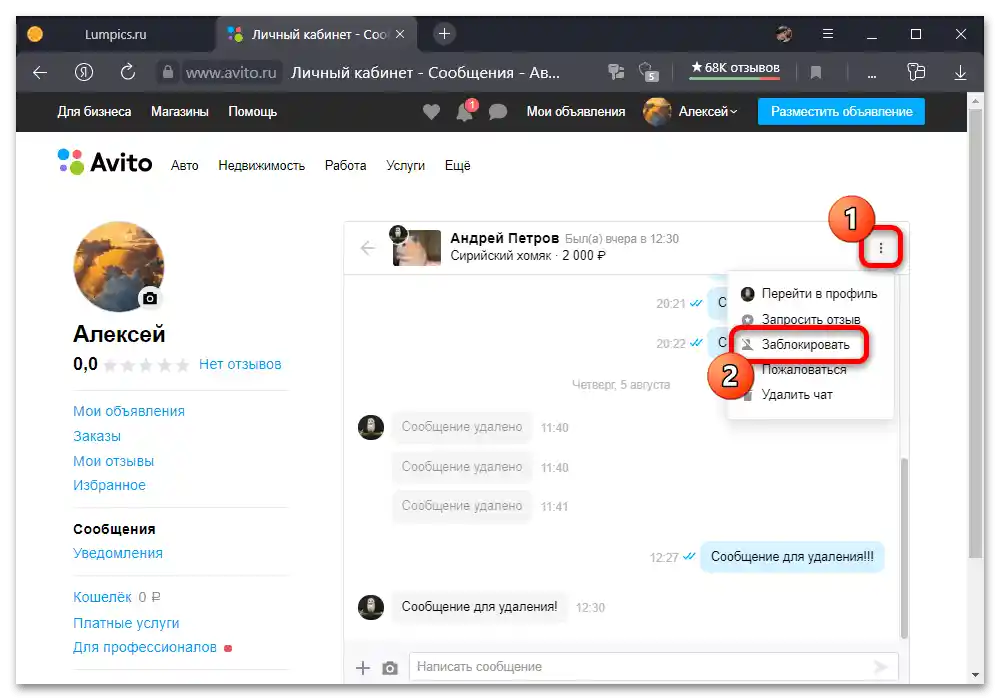Open Андрей Петров avatar next to 12:30 message

(x=371, y=607)
